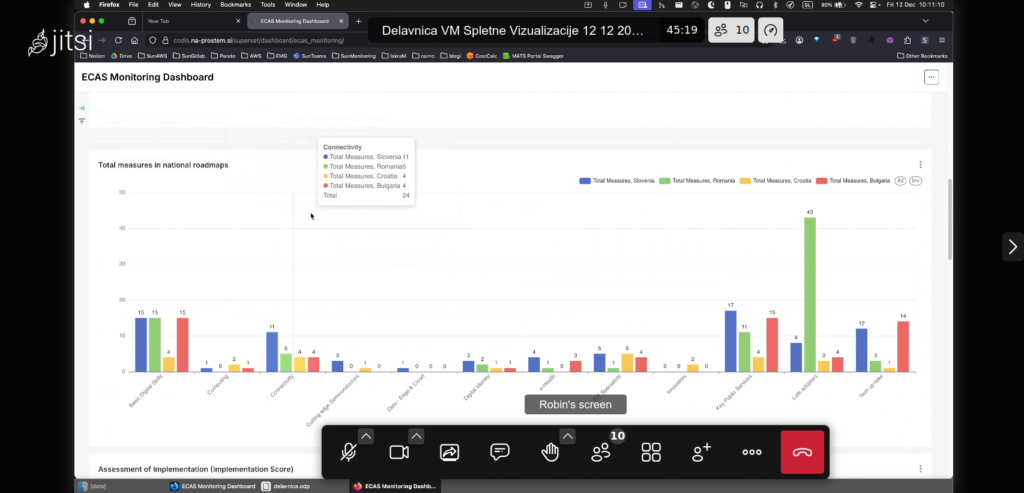This screenshot has width=1024, height=493.
Task: Start screen sharing from the toolbar
Action: point(449,452)
